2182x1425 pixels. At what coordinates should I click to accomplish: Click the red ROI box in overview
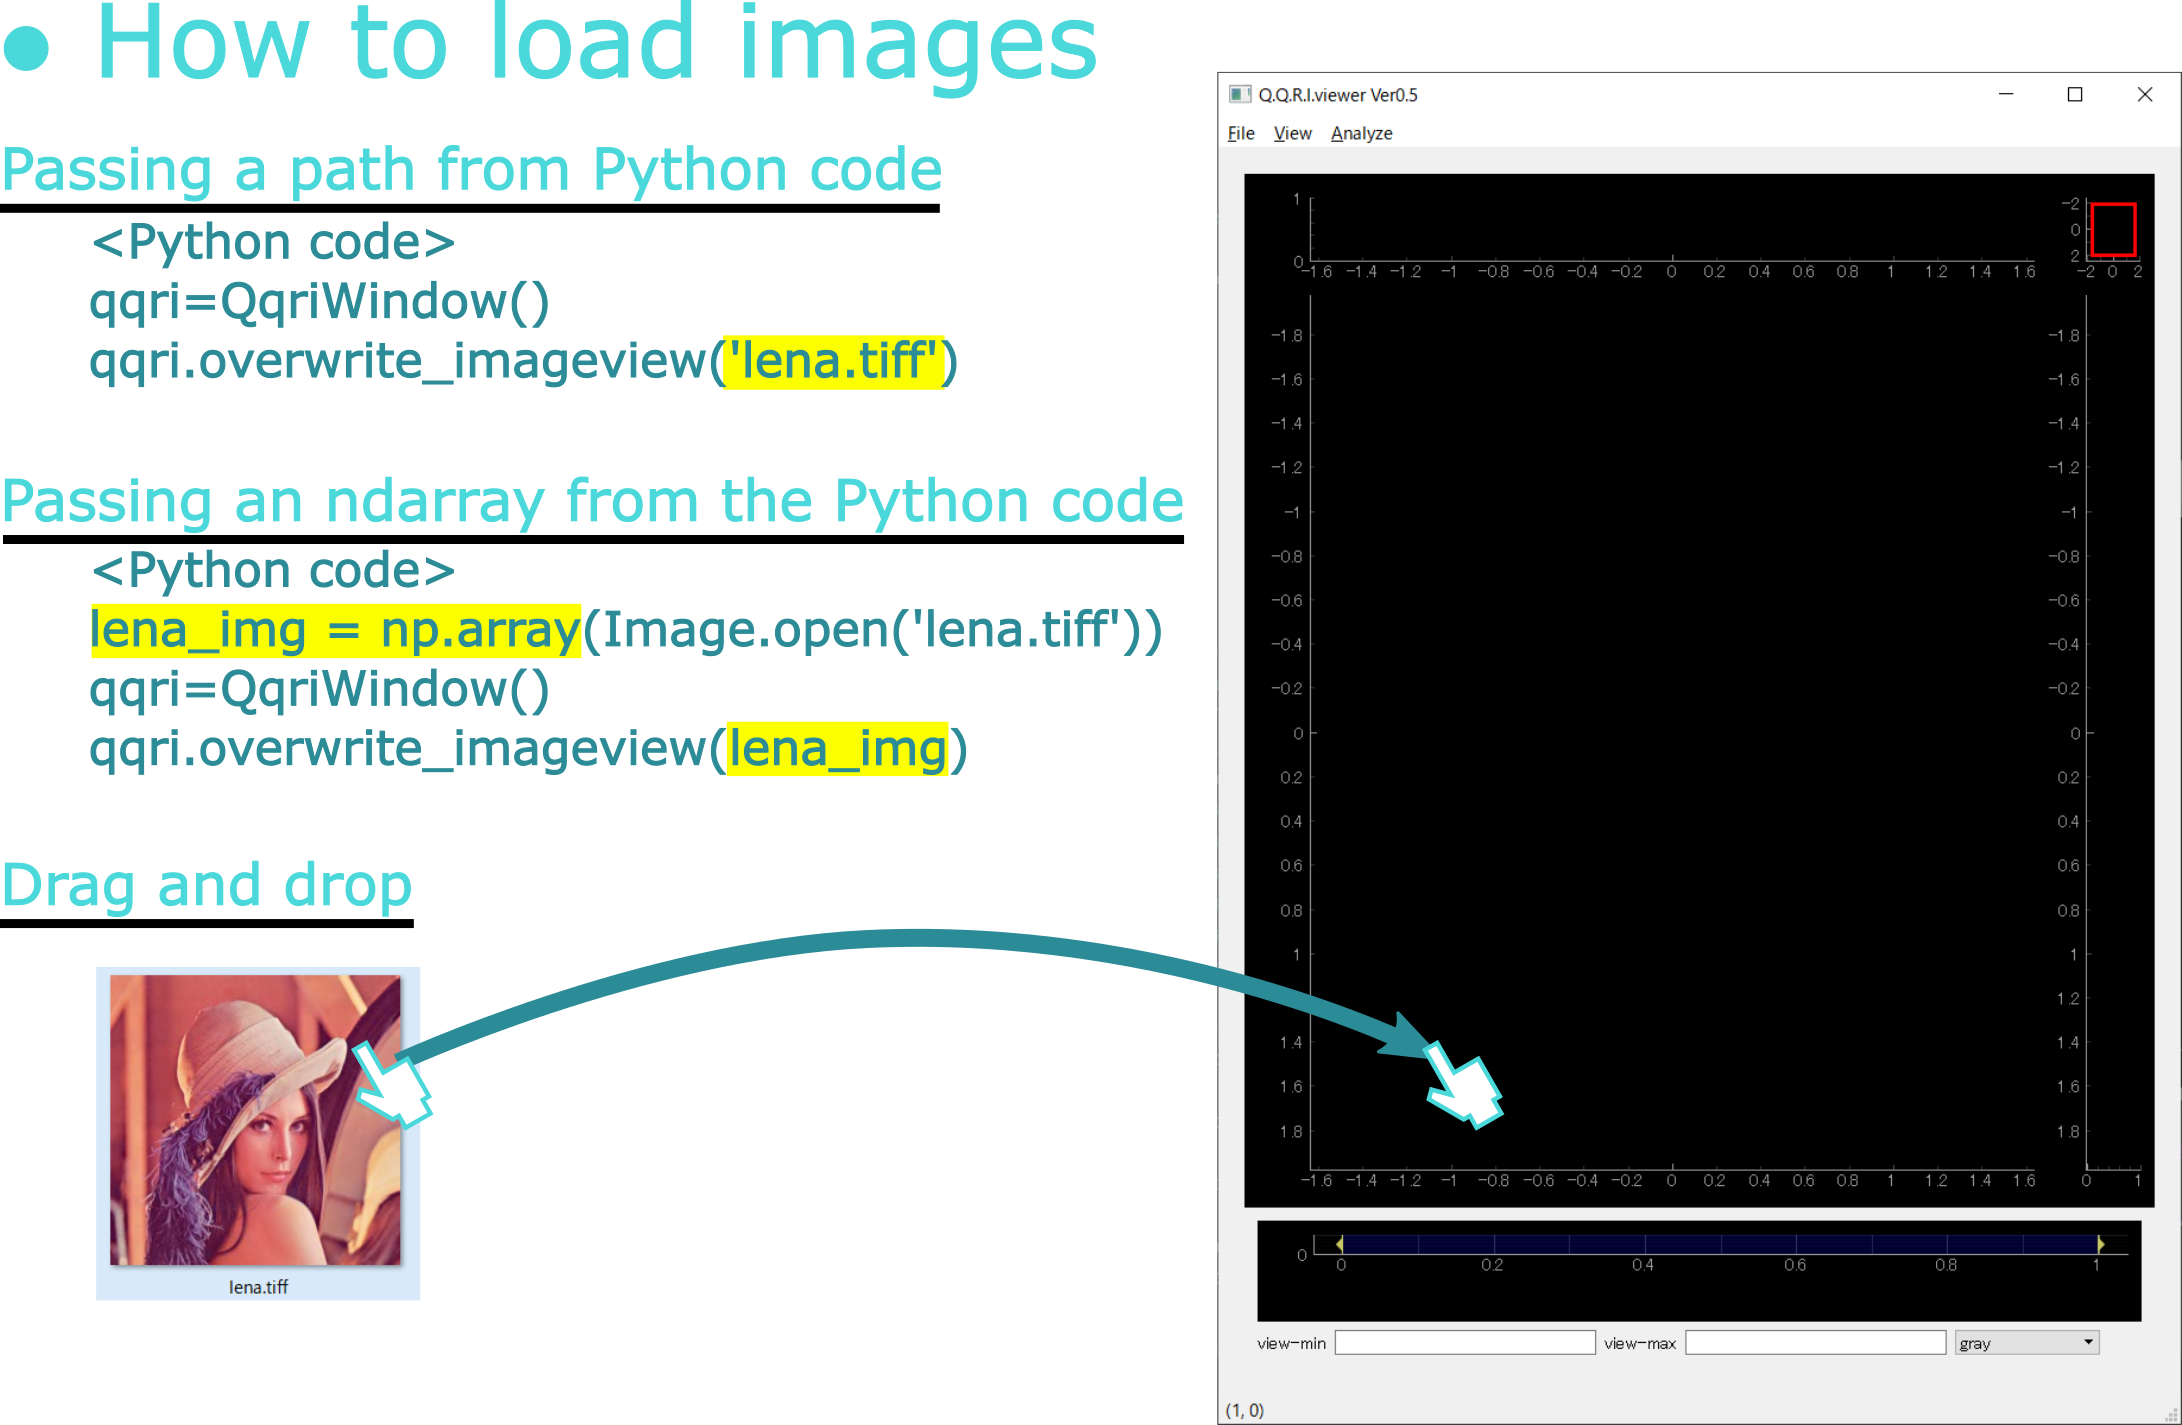tap(2113, 229)
